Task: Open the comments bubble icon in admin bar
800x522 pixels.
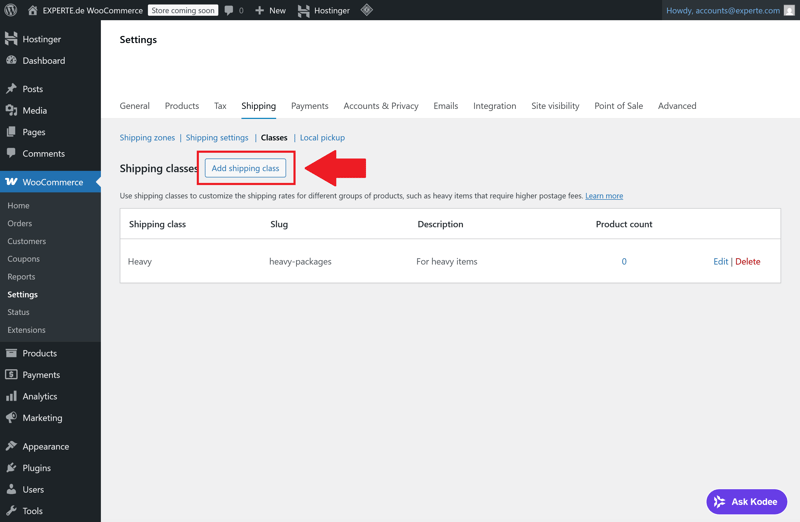Action: (229, 10)
